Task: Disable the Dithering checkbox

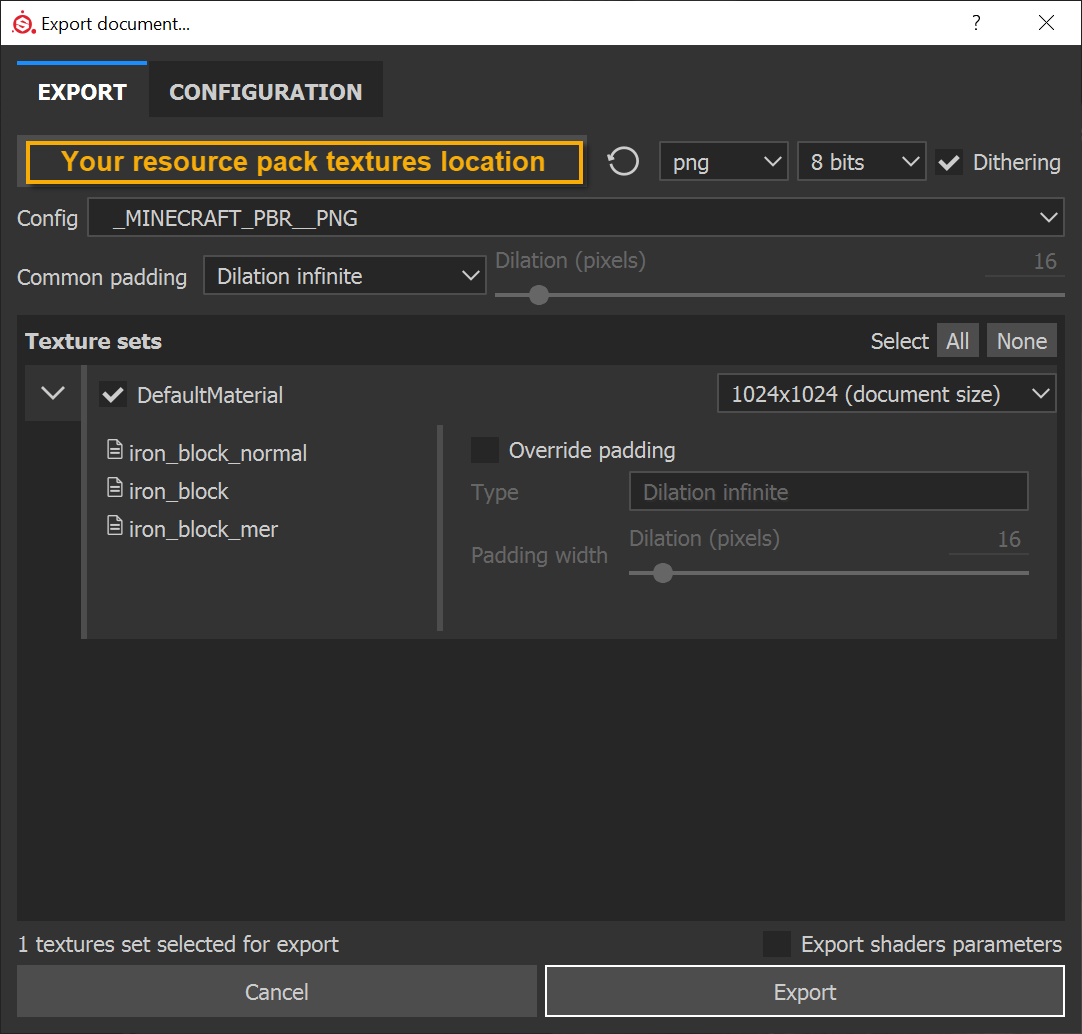Action: click(x=949, y=162)
